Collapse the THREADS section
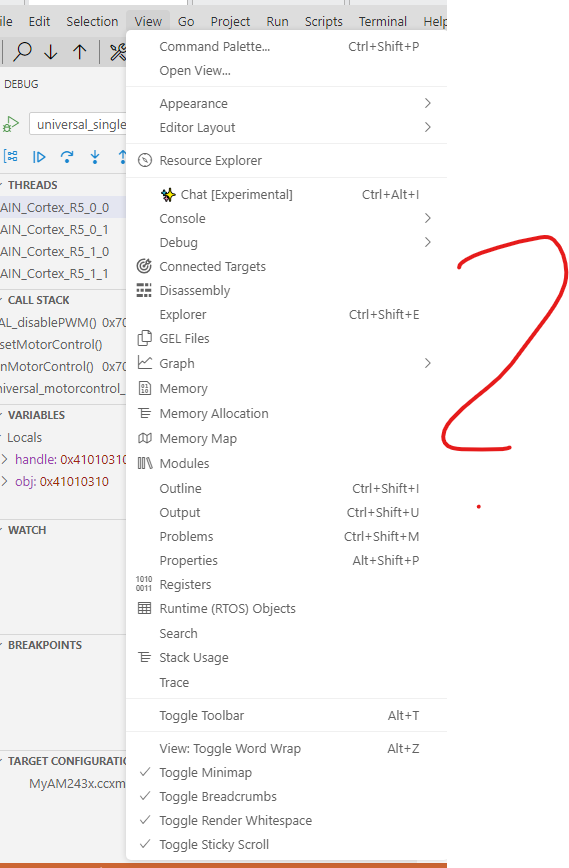Image resolution: width=569 pixels, height=868 pixels. pos(32,185)
